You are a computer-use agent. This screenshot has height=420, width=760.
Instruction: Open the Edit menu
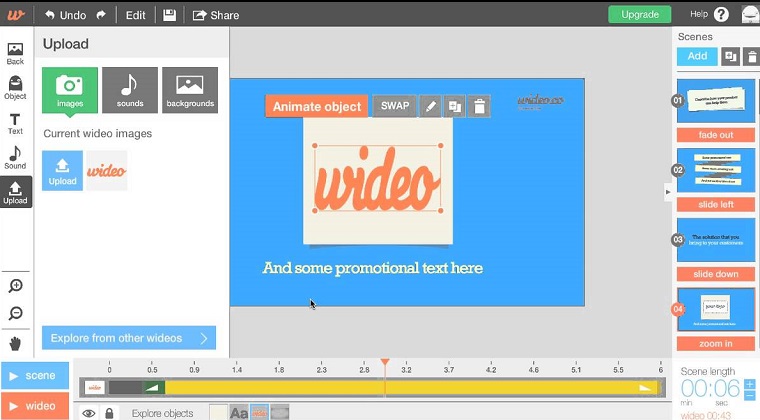point(135,15)
